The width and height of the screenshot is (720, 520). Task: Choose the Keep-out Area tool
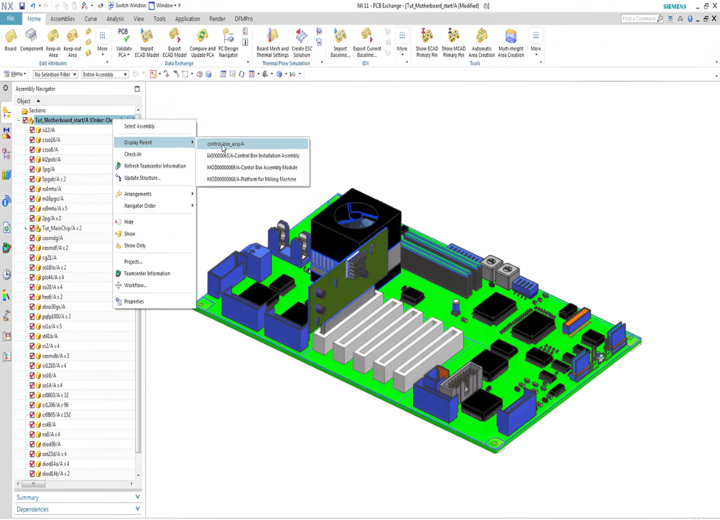pos(72,42)
